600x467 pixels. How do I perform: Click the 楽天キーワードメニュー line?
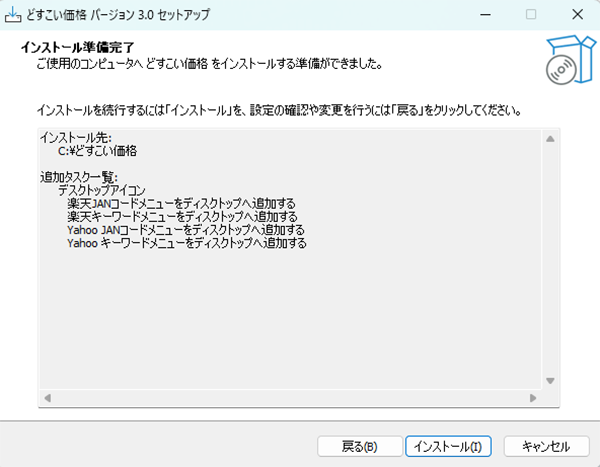[182, 217]
